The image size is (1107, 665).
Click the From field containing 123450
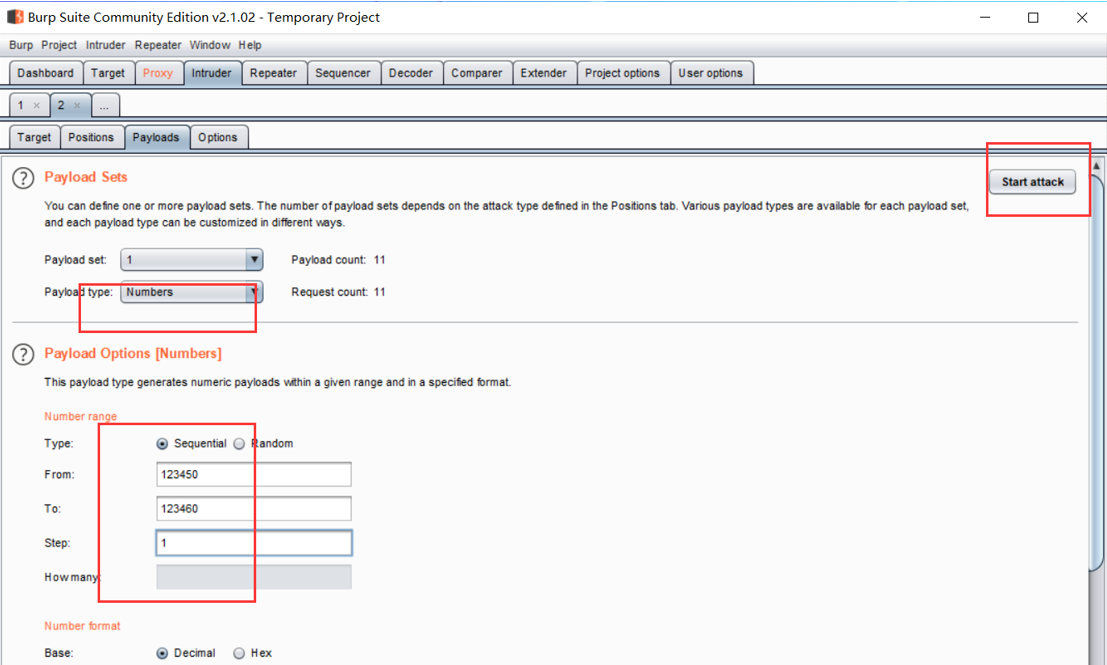pyautogui.click(x=253, y=474)
